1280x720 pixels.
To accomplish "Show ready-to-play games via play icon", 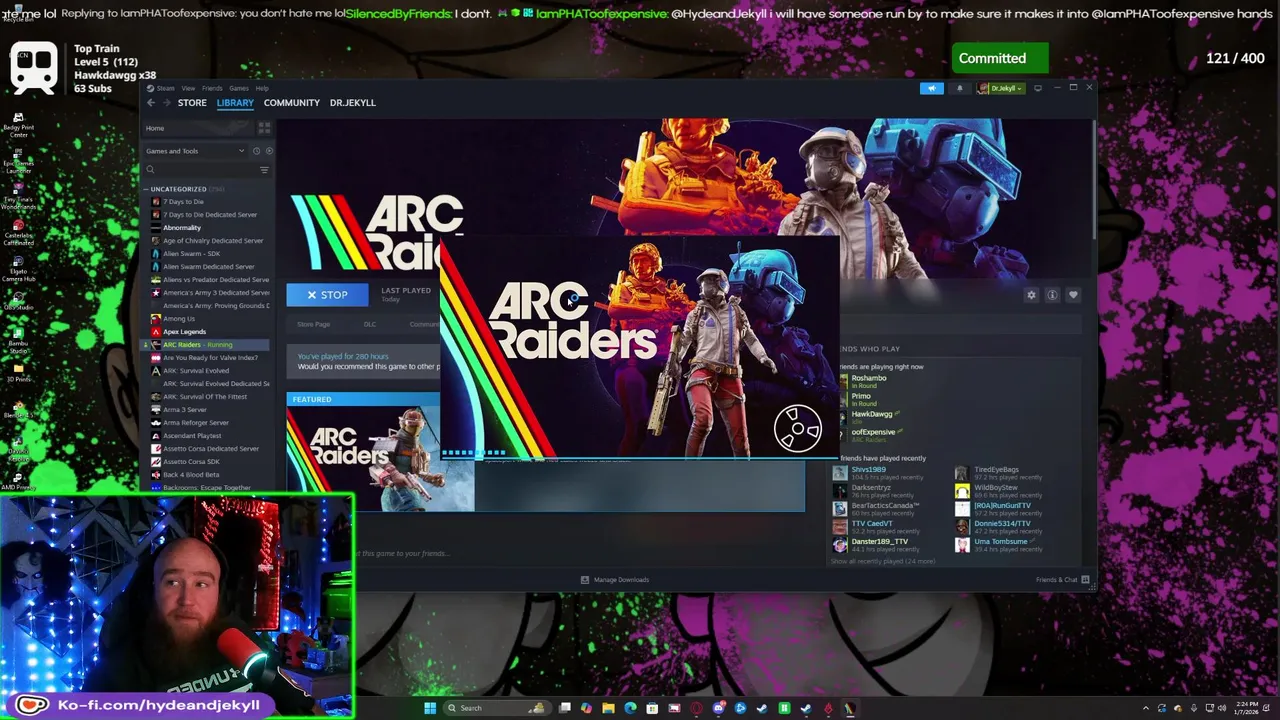I will tap(268, 151).
